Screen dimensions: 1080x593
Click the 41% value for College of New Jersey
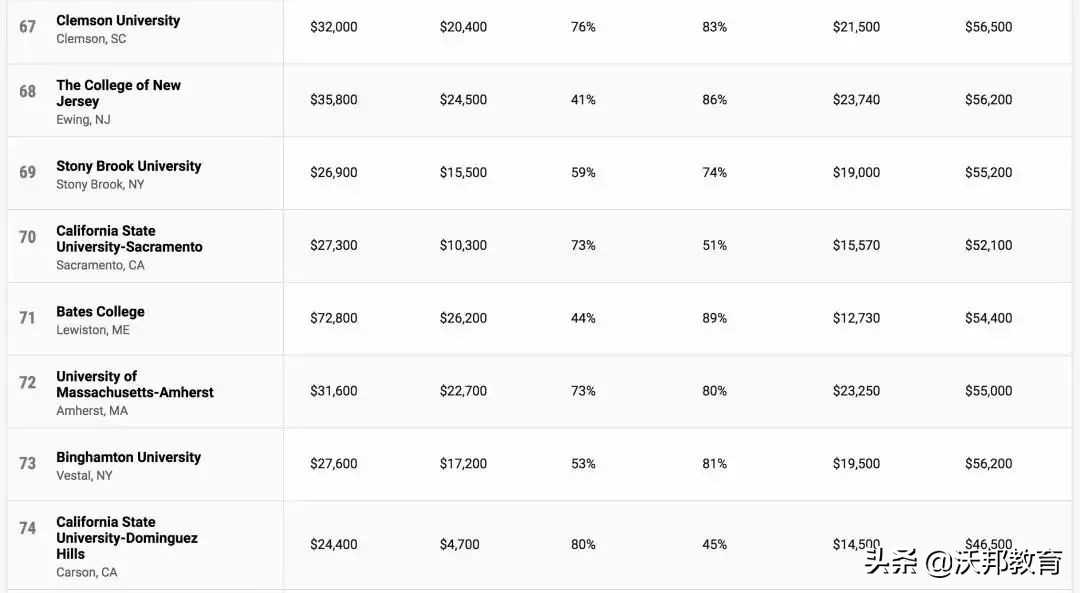pyautogui.click(x=583, y=100)
